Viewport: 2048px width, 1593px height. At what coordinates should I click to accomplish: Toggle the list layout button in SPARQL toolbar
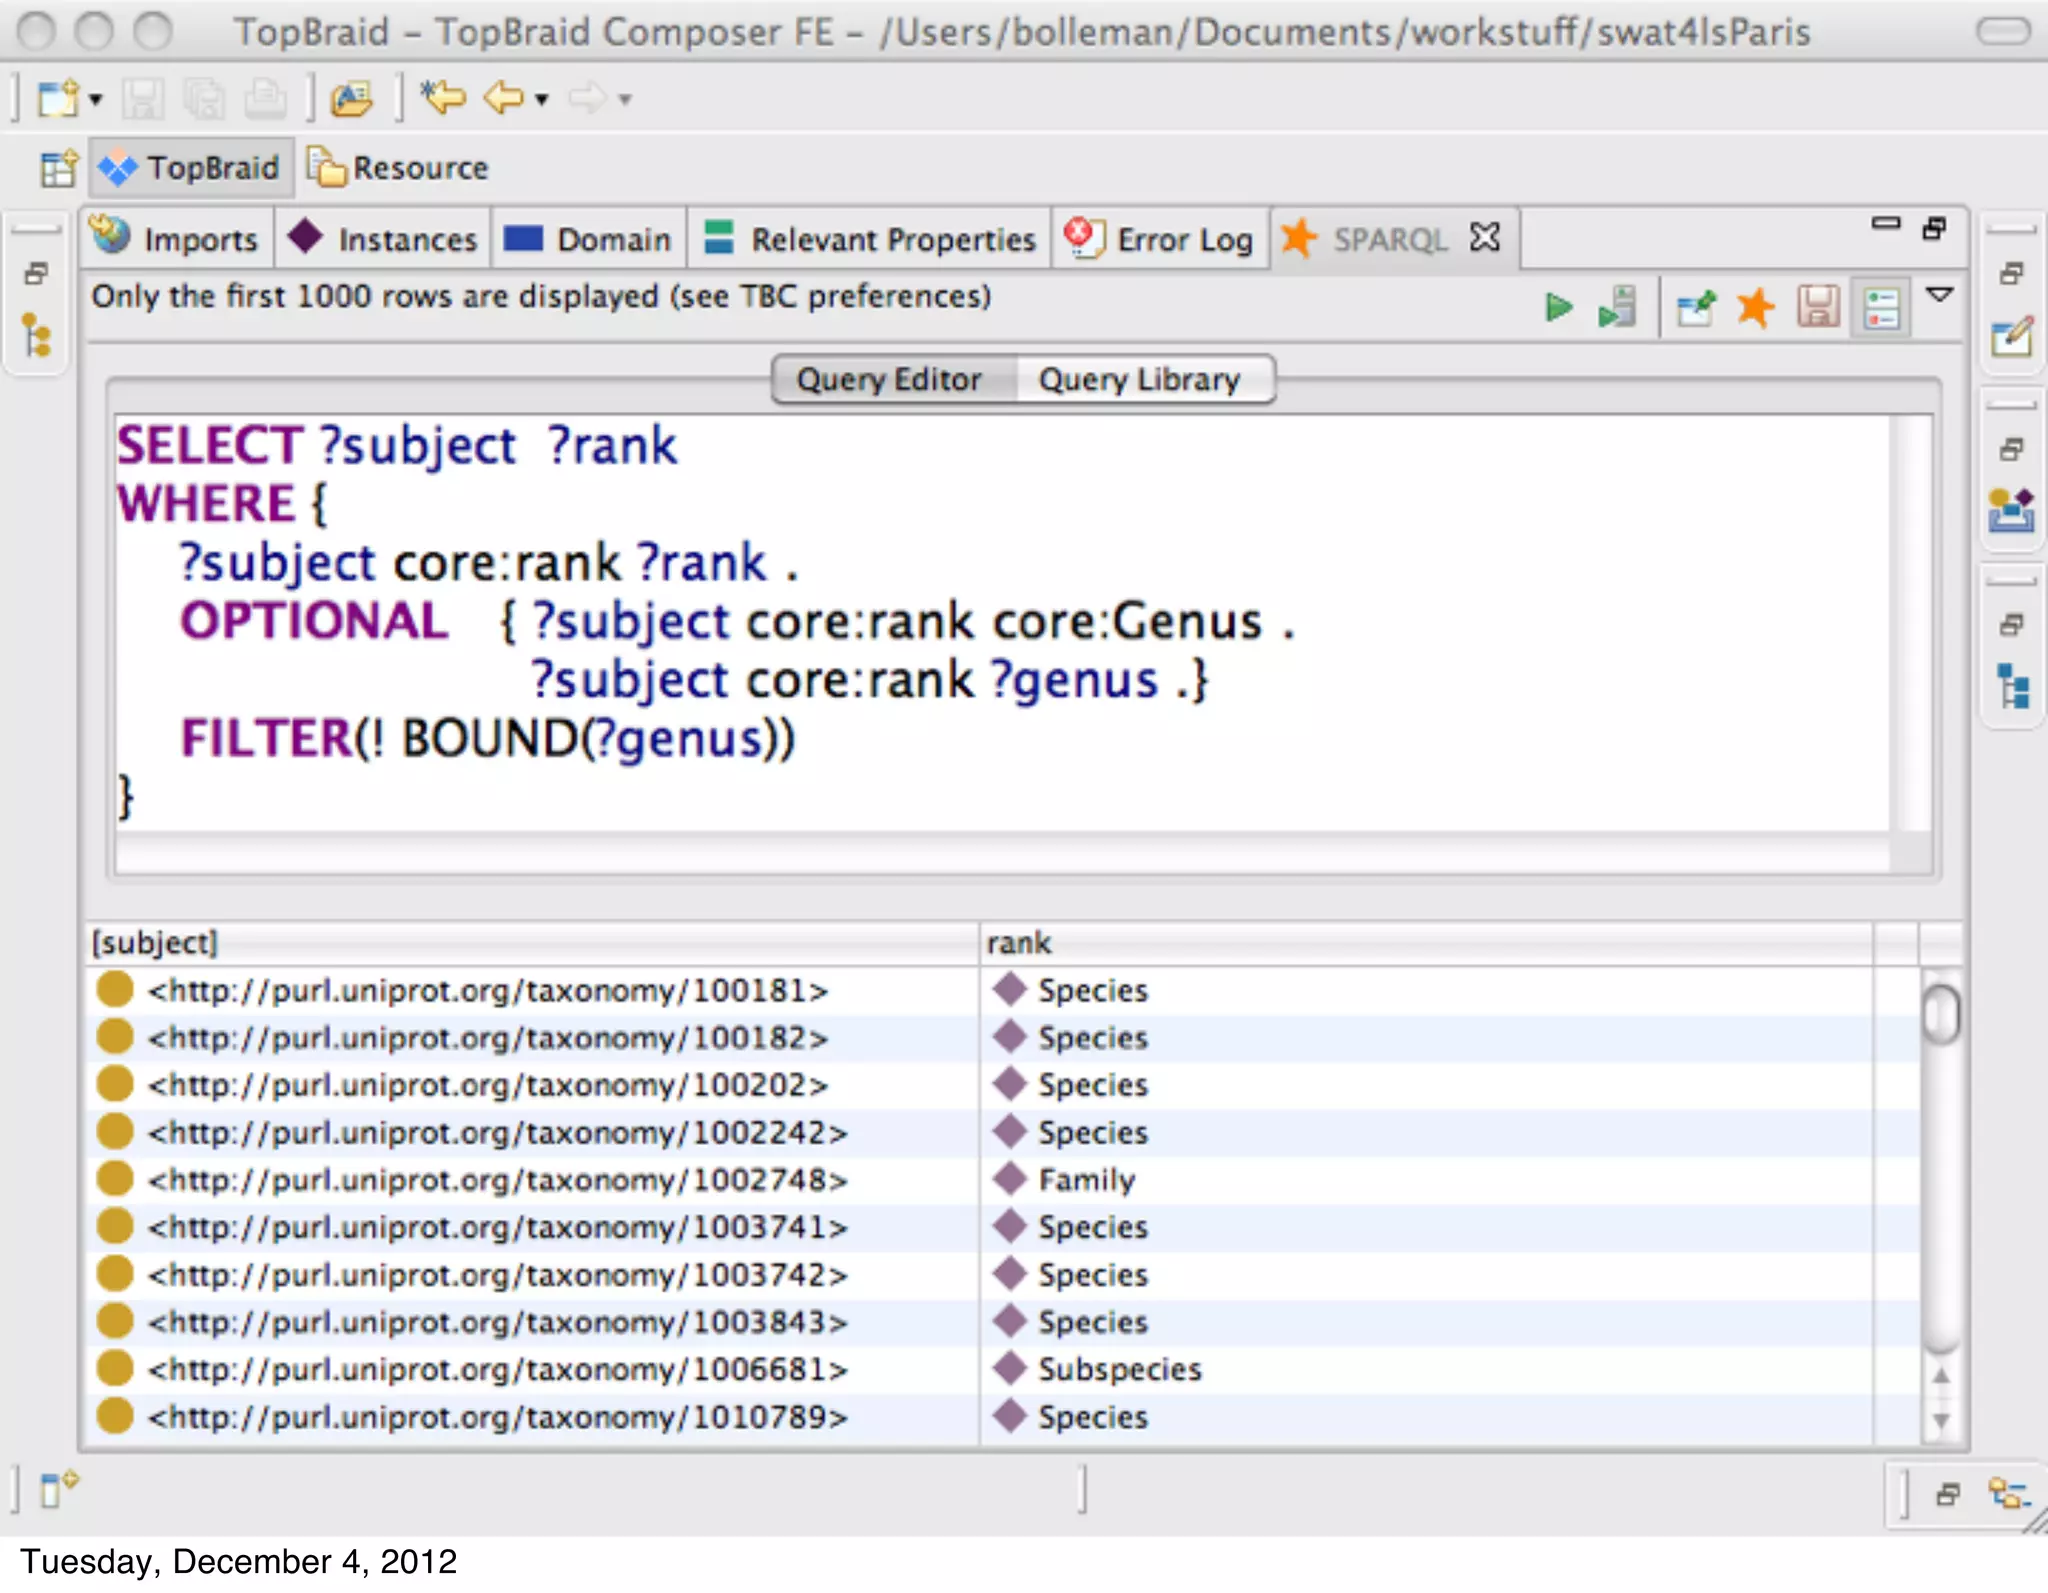click(x=1881, y=308)
